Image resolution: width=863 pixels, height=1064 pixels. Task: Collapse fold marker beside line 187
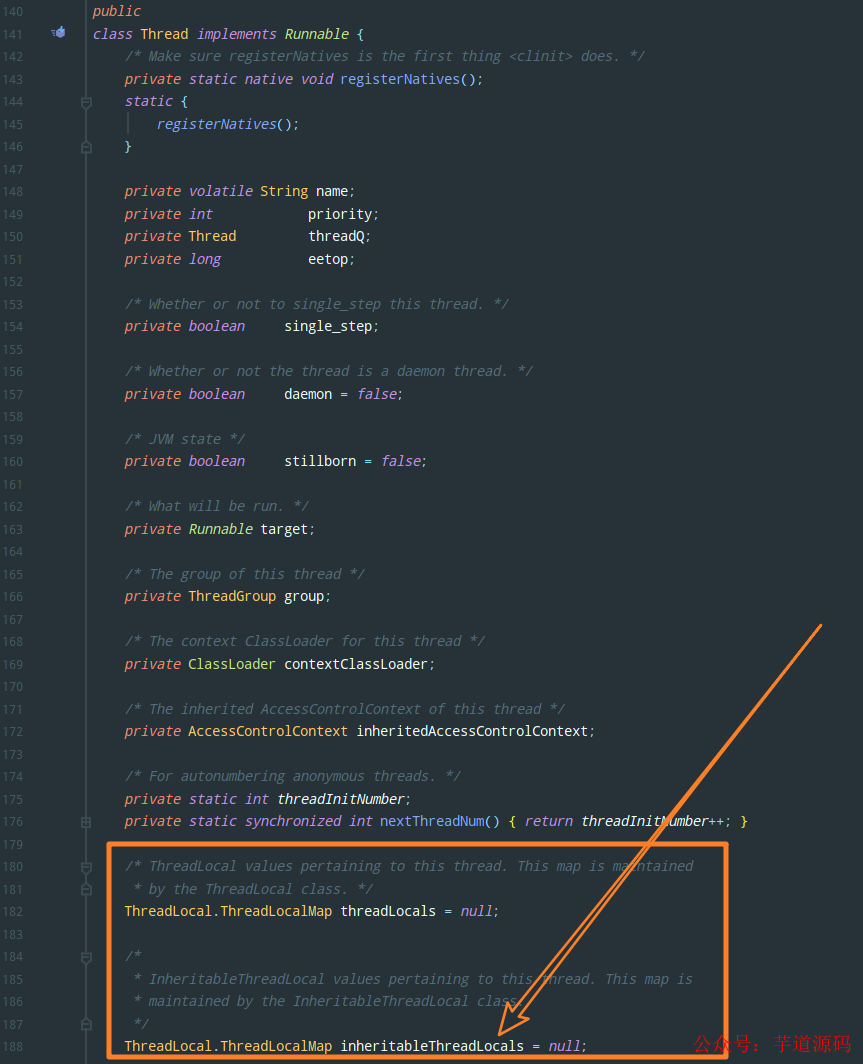[85, 1023]
